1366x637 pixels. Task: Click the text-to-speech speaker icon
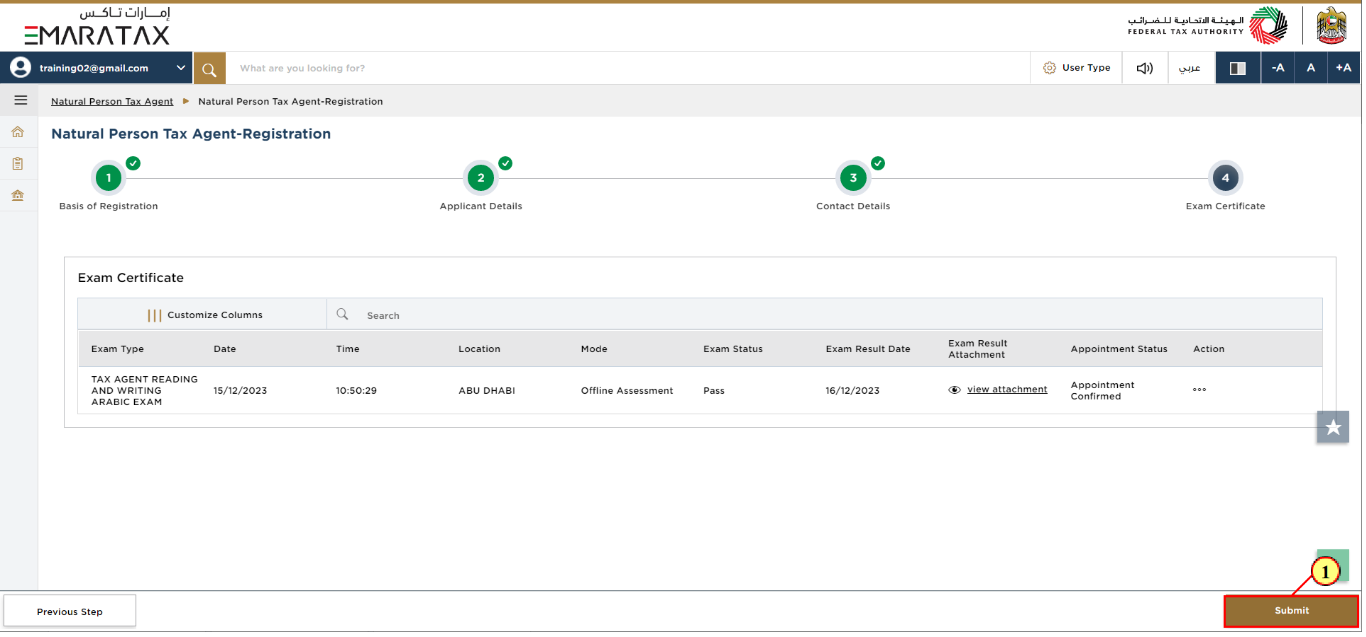pos(1145,68)
